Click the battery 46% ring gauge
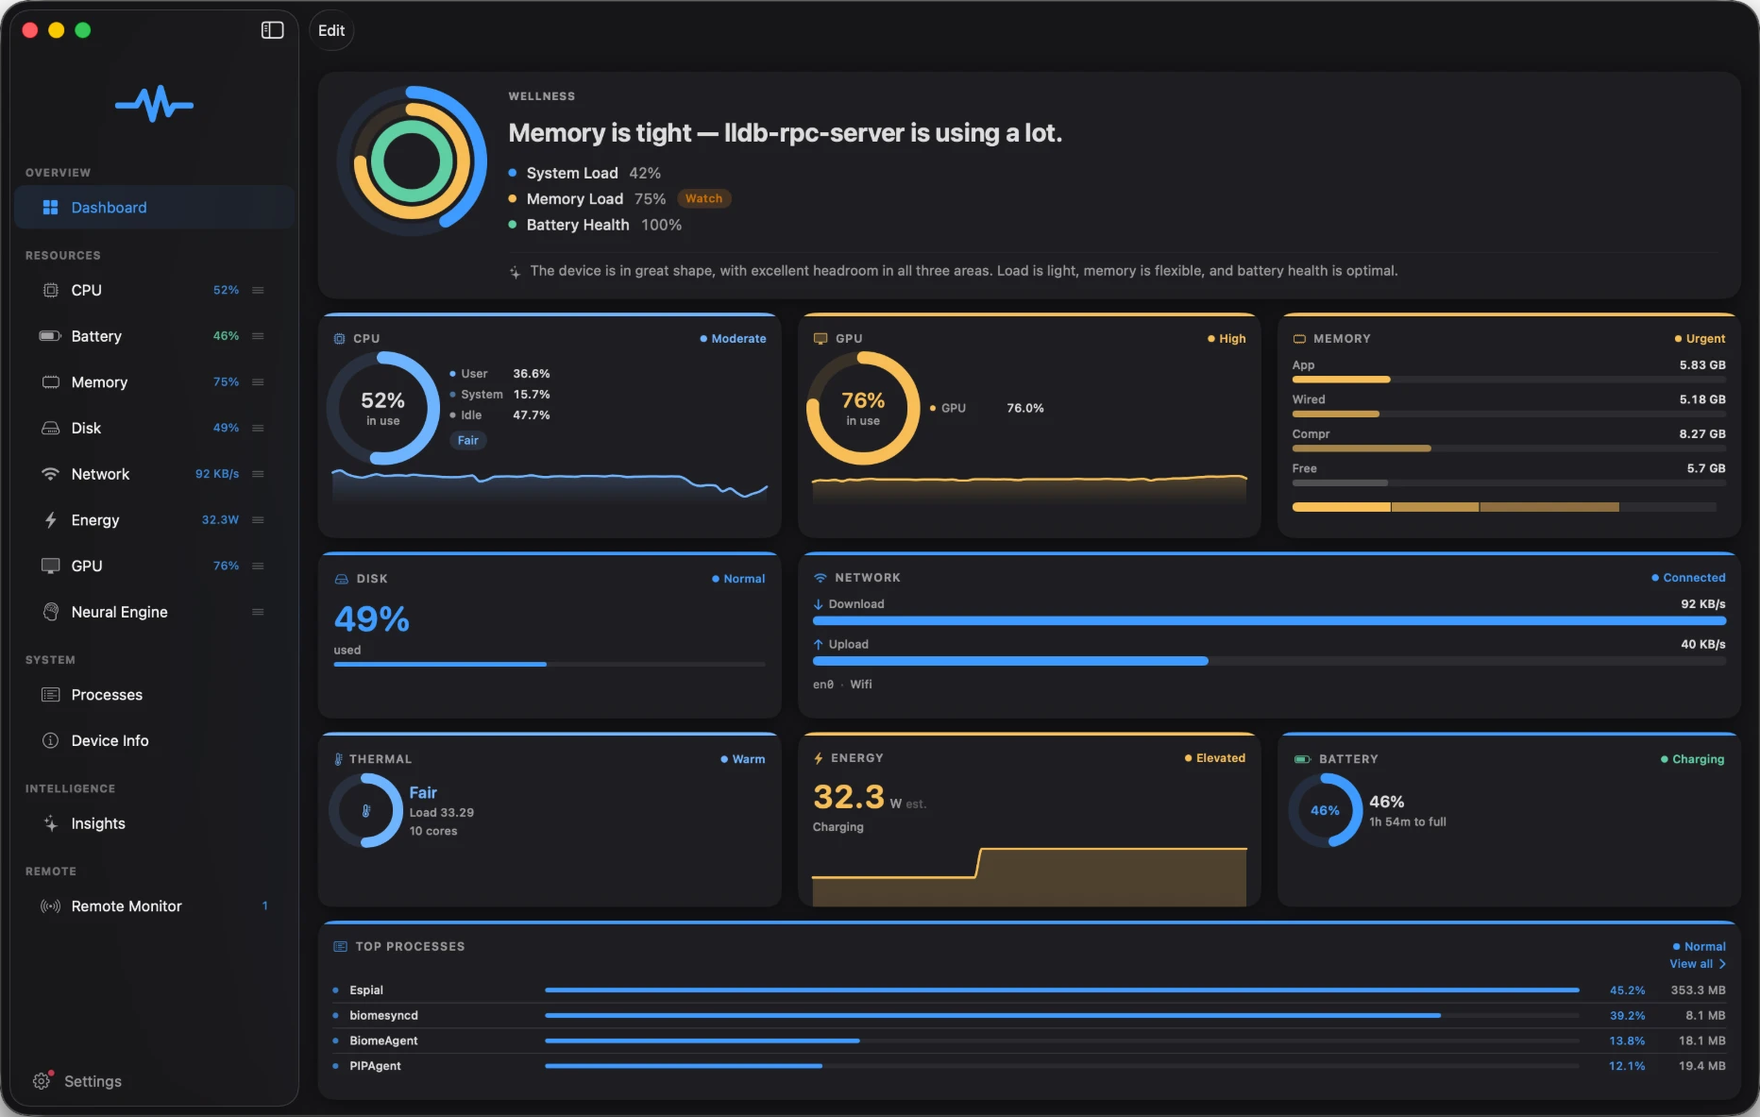The image size is (1760, 1117). [1325, 810]
